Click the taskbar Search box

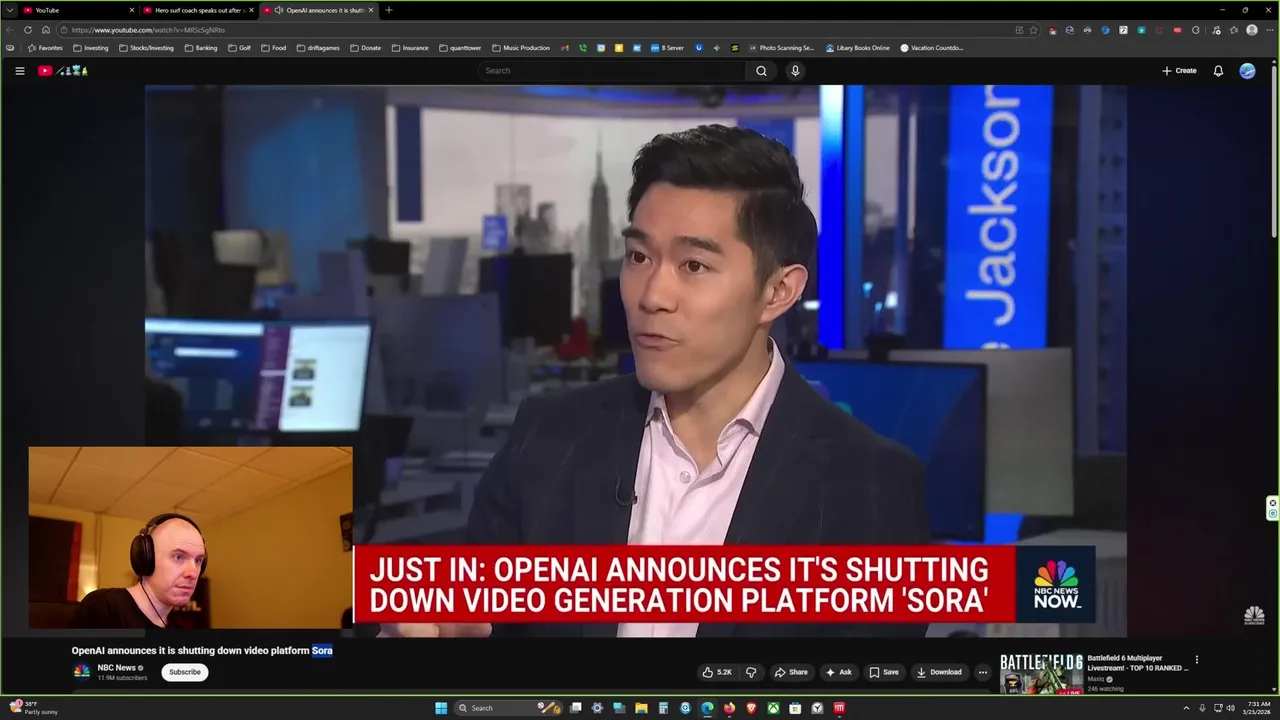507,708
